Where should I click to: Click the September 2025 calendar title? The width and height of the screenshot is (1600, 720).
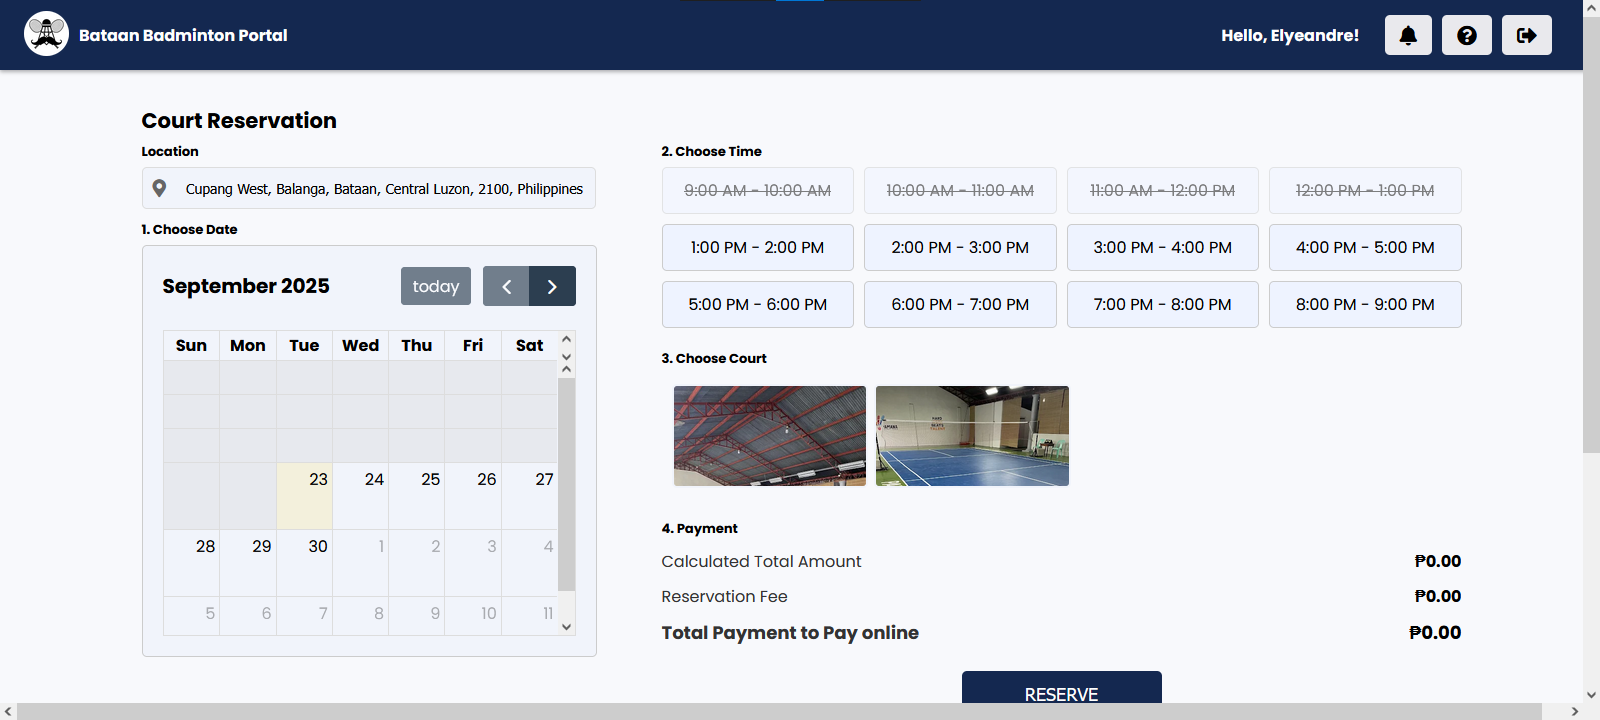[246, 286]
